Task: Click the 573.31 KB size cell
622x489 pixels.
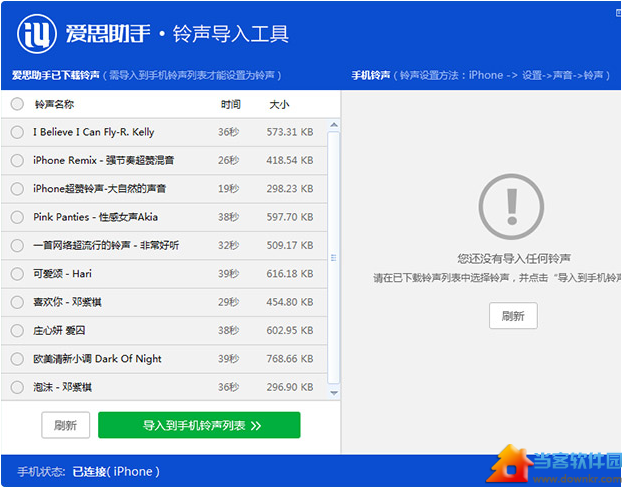Action: pyautogui.click(x=290, y=132)
